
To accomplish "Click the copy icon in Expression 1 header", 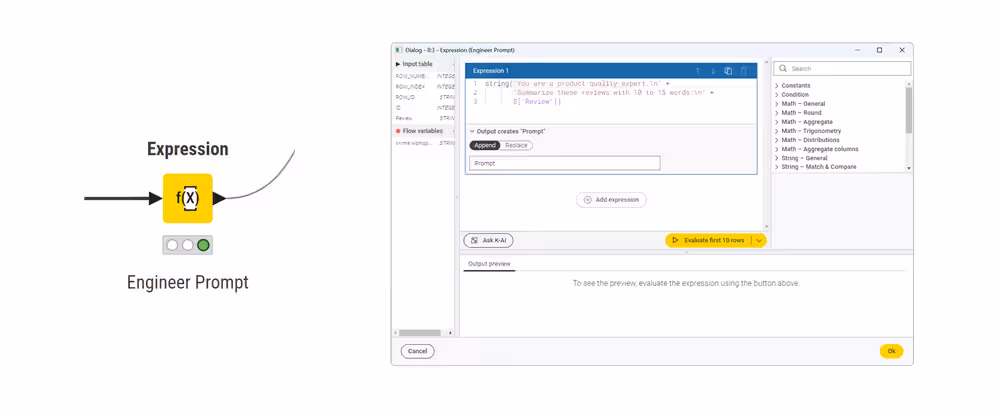I will tap(728, 71).
